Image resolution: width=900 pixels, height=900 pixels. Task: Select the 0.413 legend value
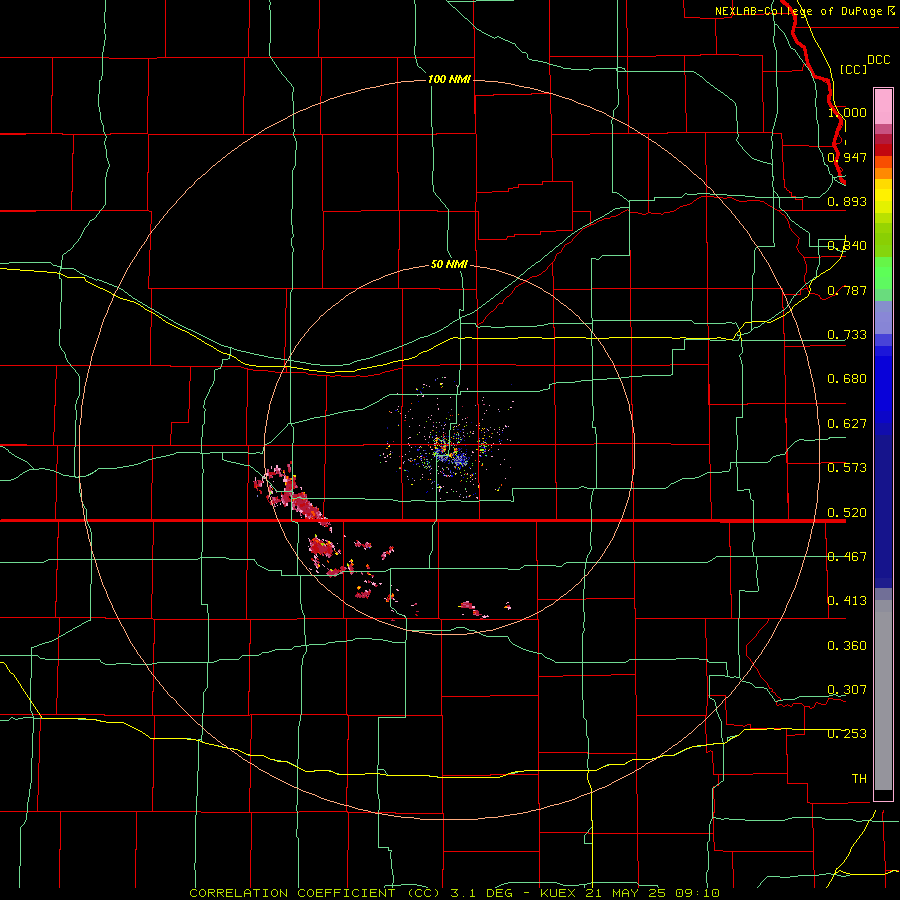click(847, 601)
